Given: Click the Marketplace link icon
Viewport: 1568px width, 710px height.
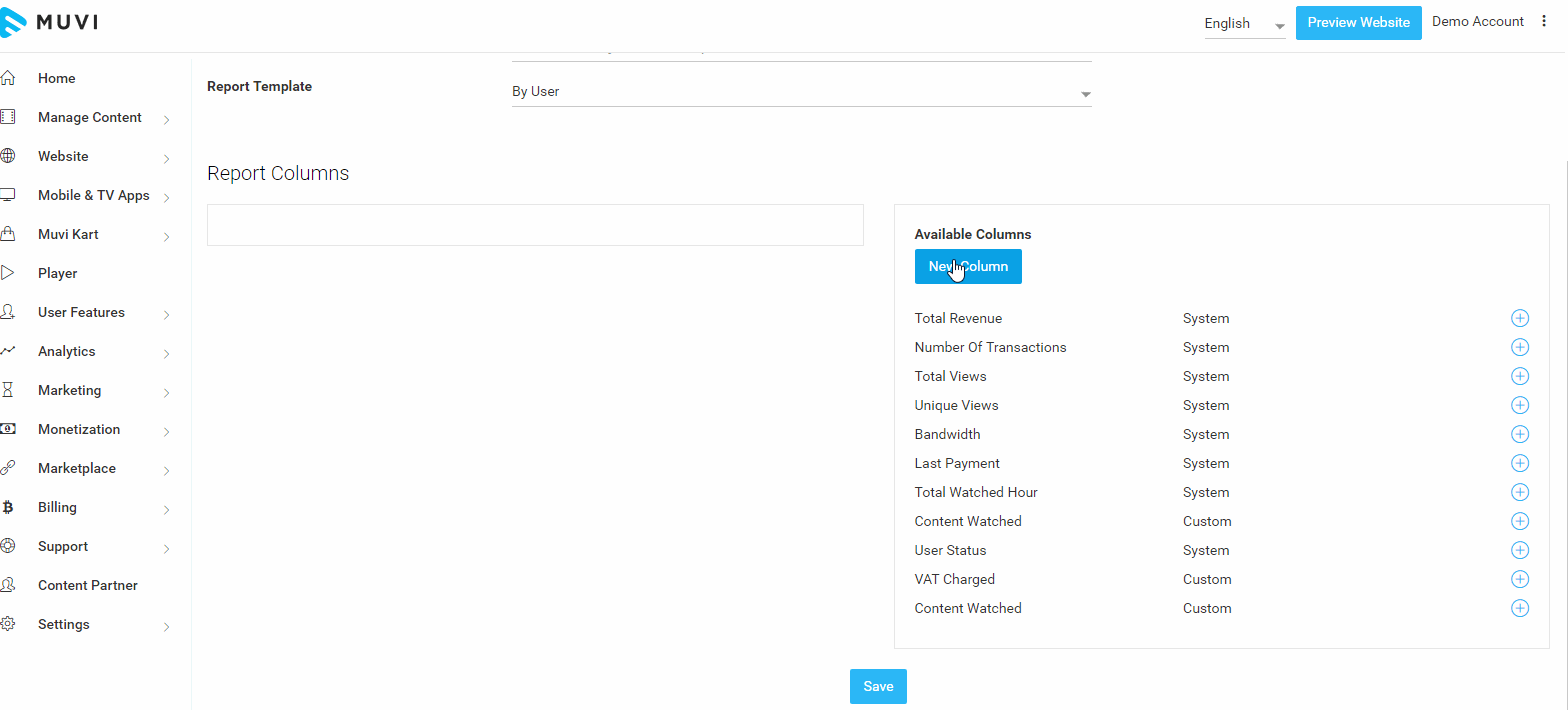Looking at the screenshot, I should click(x=8, y=468).
